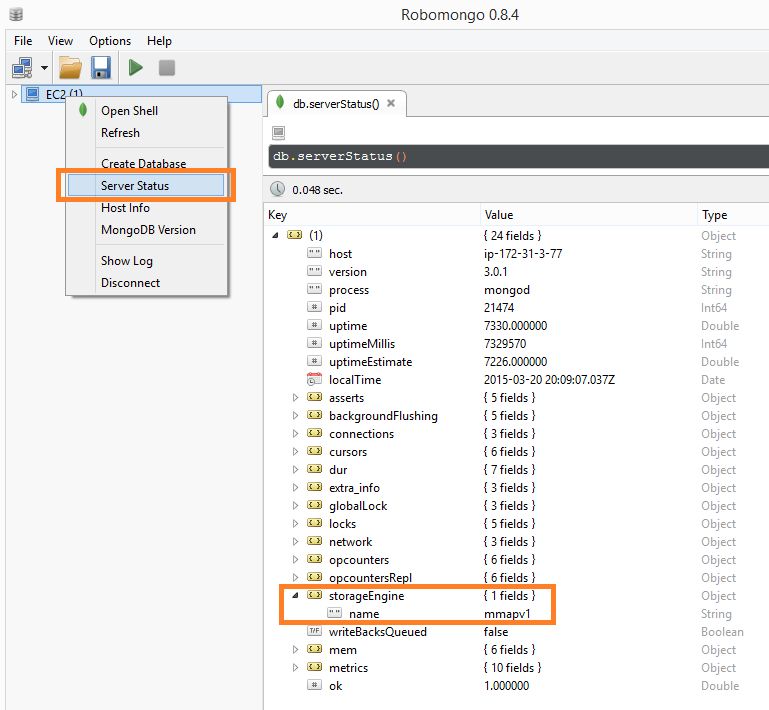Open the Options menu
The width and height of the screenshot is (769, 710).
[x=110, y=41]
